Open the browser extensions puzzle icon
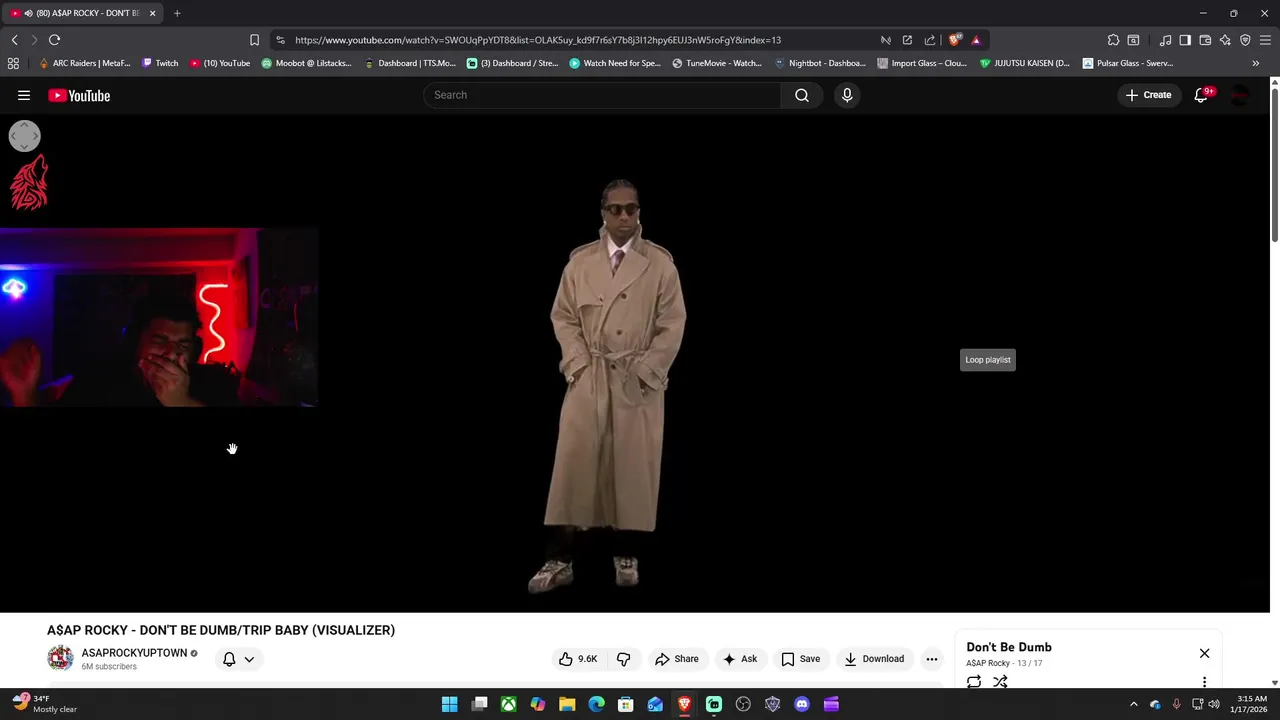The image size is (1280, 720). tap(1113, 40)
